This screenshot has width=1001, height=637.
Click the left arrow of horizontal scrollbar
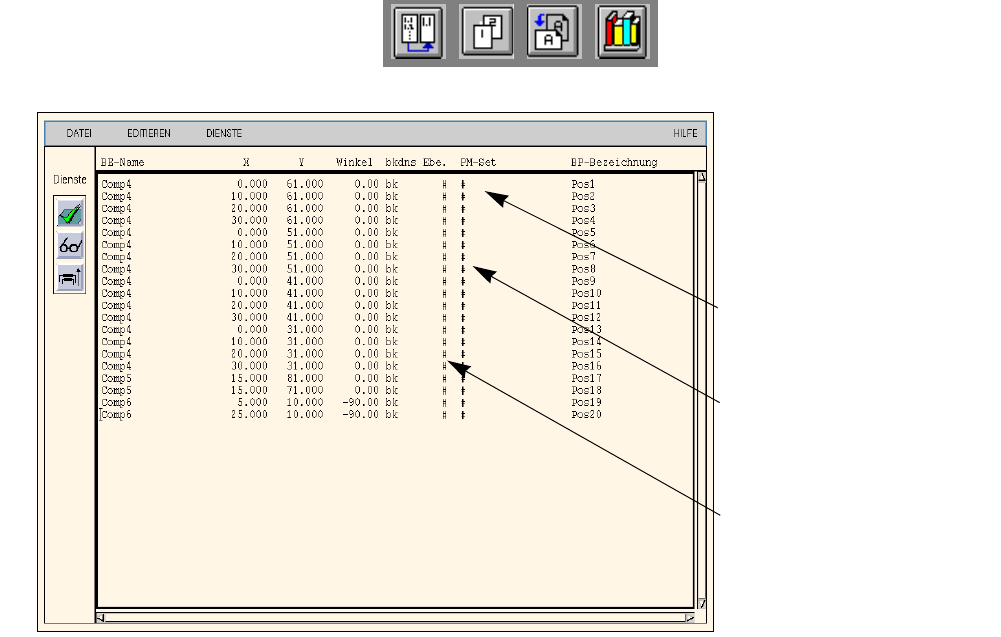(x=100, y=617)
